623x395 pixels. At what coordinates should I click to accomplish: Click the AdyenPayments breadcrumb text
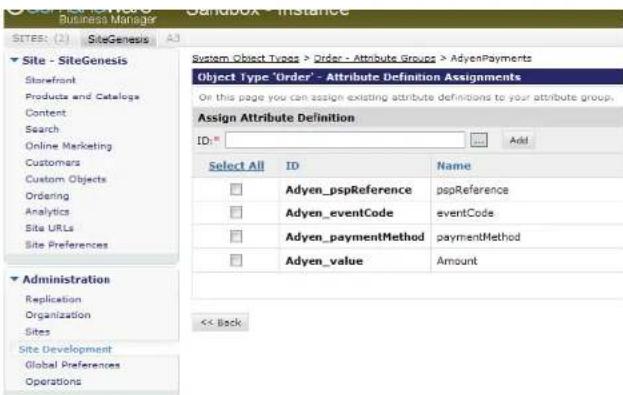pyautogui.click(x=491, y=58)
